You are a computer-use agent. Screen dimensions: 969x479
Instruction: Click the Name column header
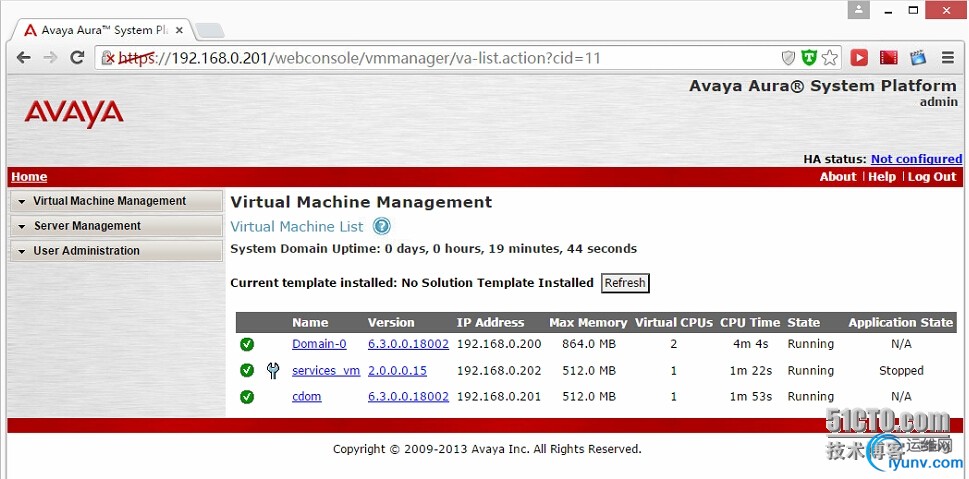point(310,323)
